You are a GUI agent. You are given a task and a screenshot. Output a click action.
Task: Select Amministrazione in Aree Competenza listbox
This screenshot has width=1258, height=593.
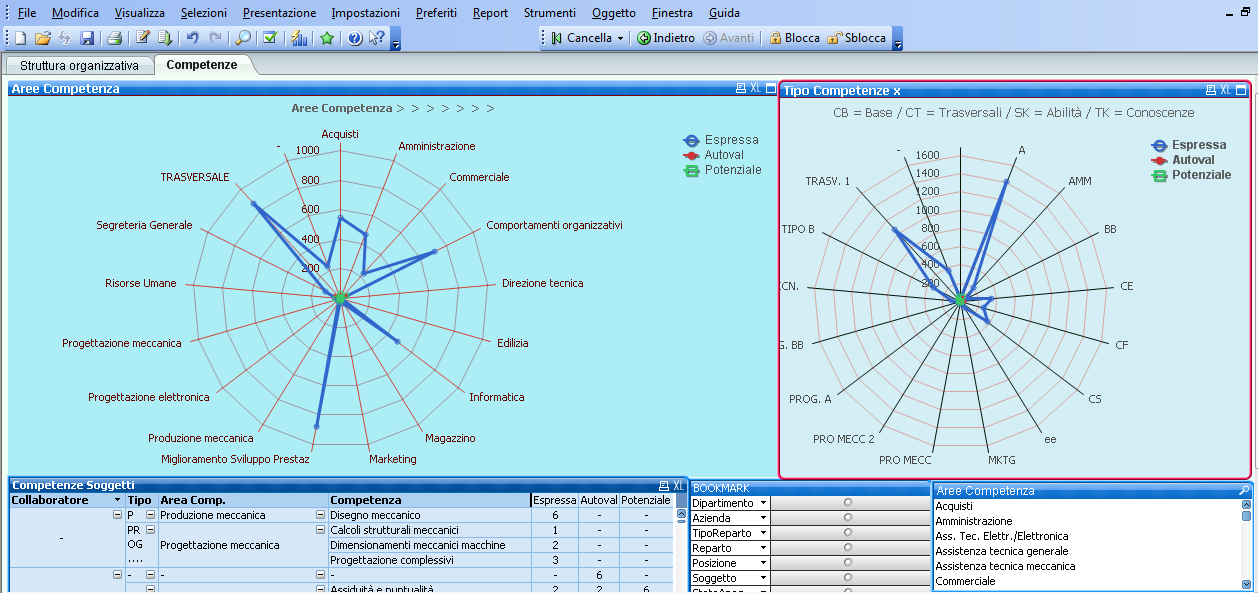pos(1087,521)
